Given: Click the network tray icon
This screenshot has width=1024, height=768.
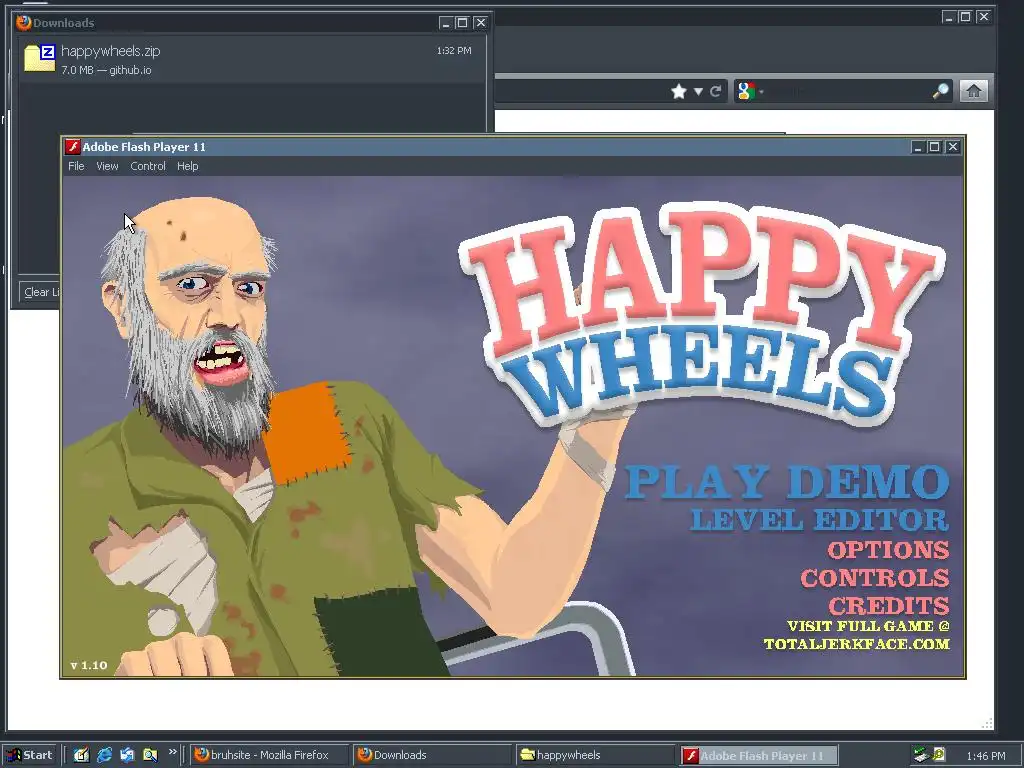Looking at the screenshot, I should point(921,755).
